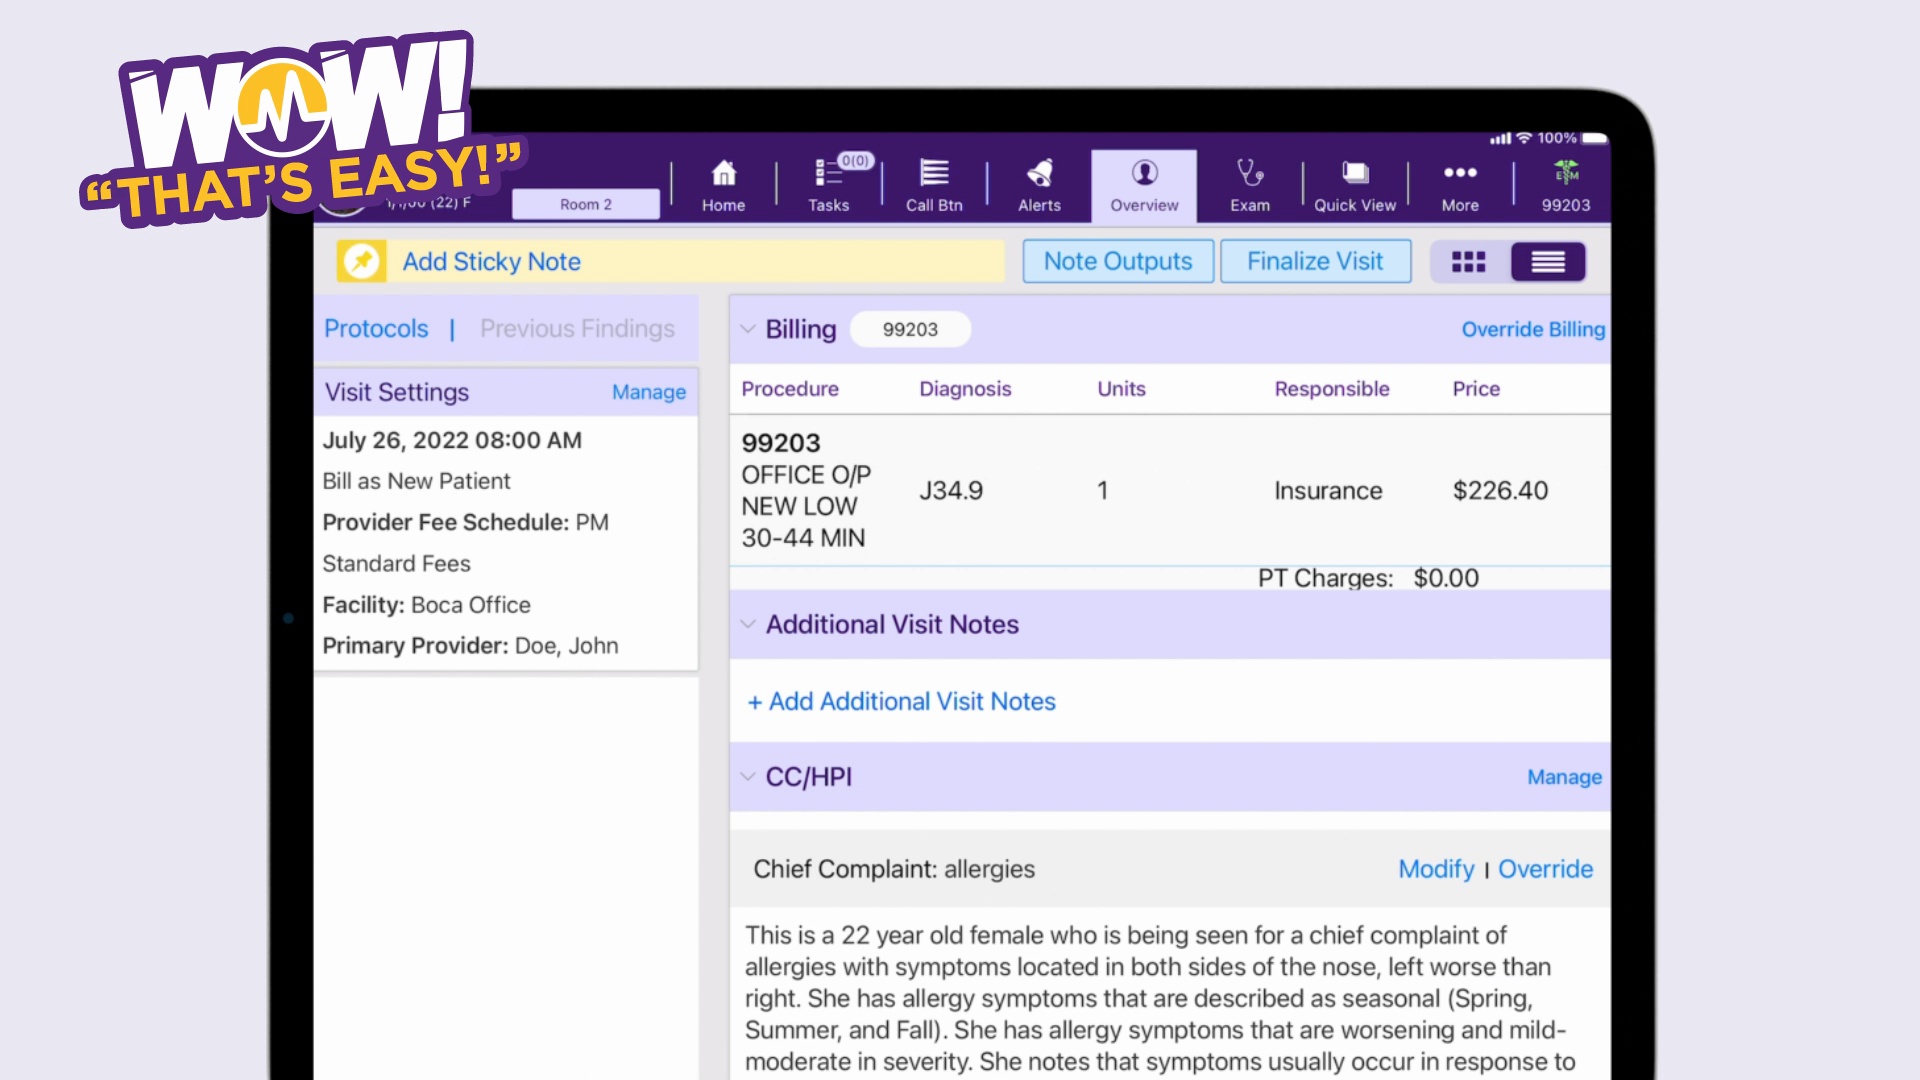Screen dimensions: 1920x1080
Task: Switch to the Previous Findings tab
Action: [577, 328]
